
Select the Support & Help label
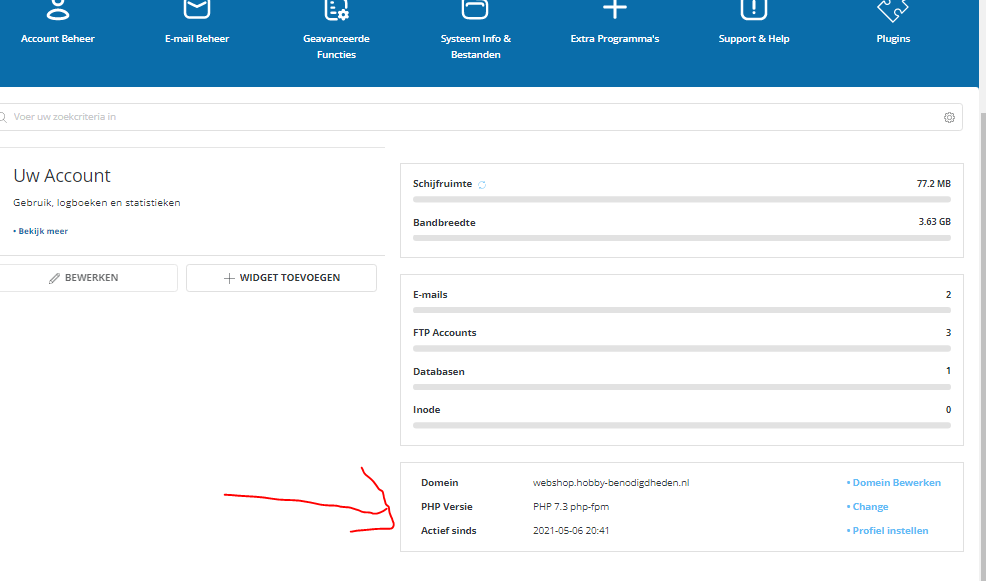click(x=753, y=38)
